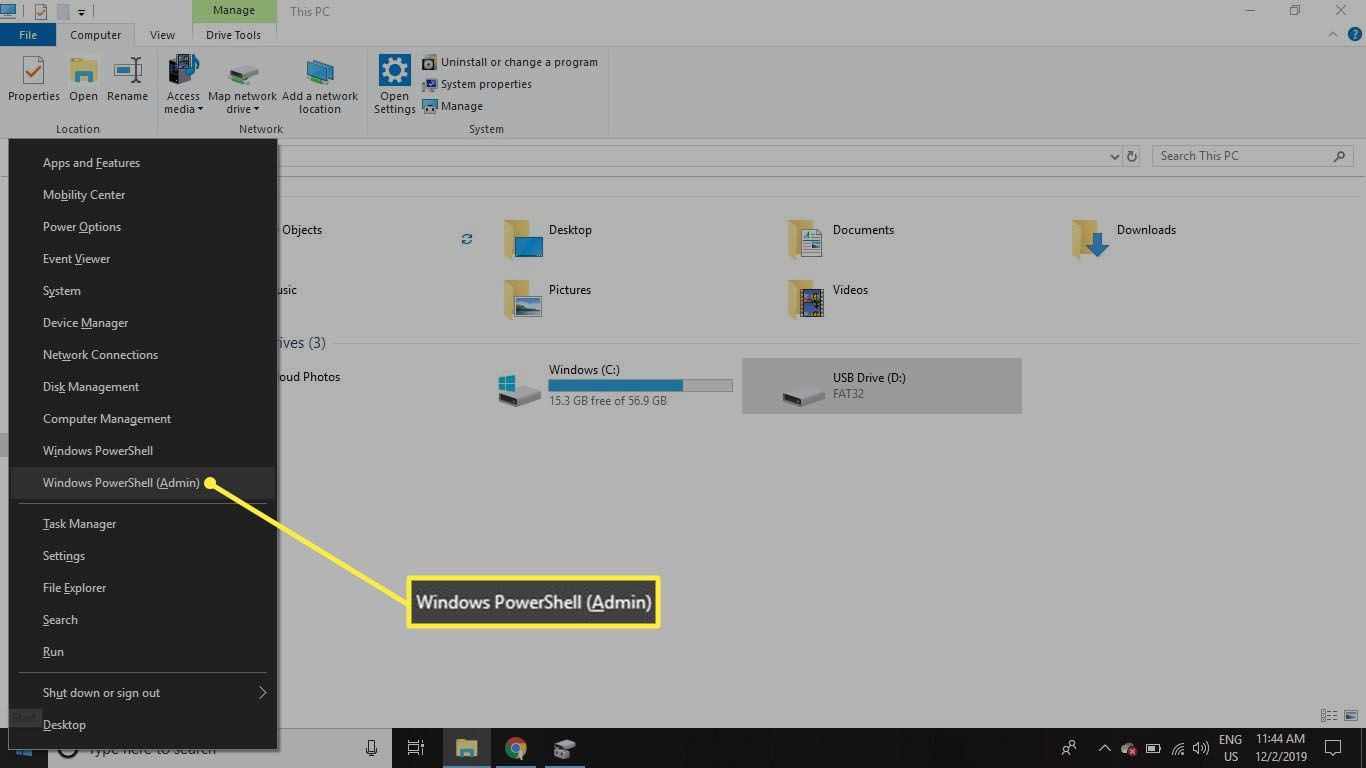Click the search magnifier icon

[x=1340, y=156]
